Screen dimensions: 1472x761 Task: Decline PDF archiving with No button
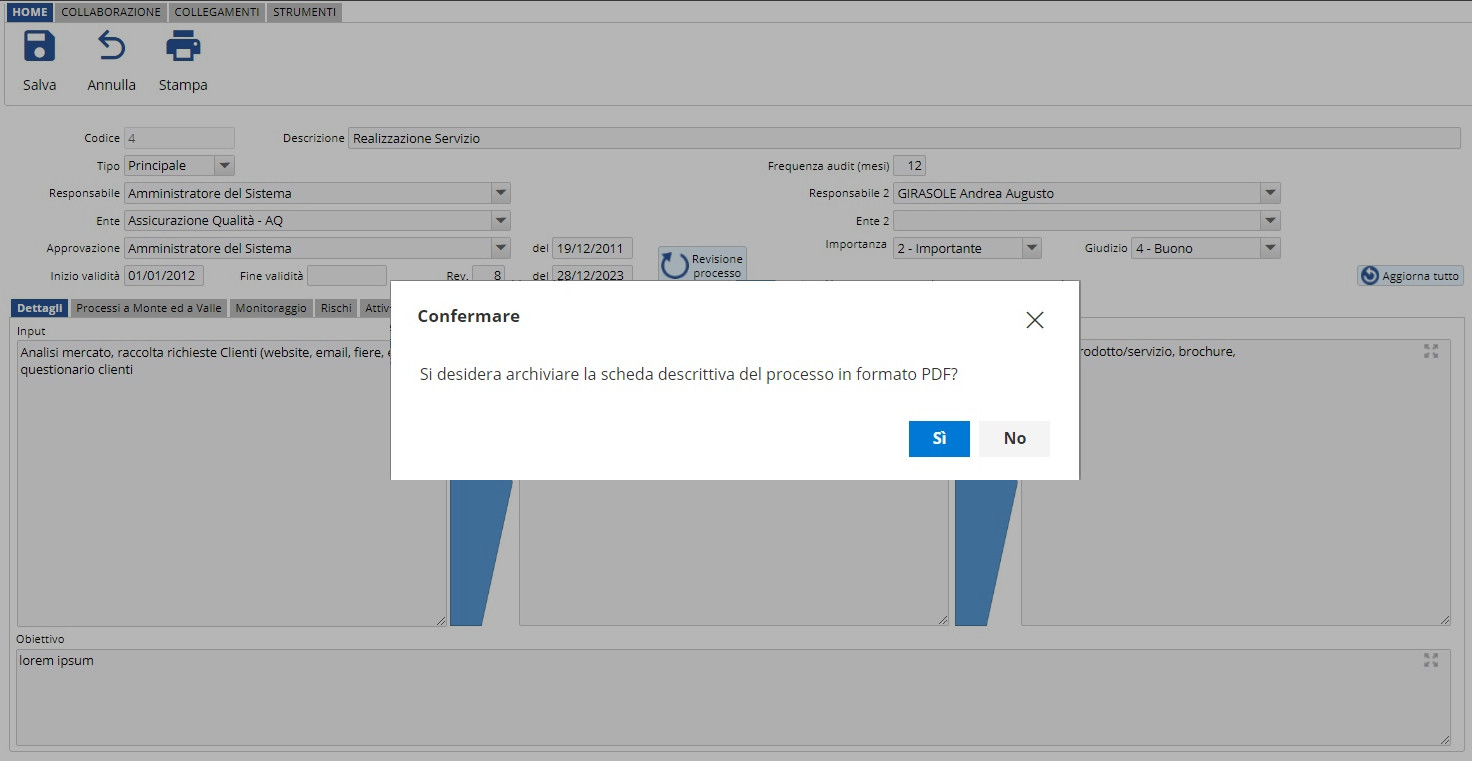[x=1014, y=438]
